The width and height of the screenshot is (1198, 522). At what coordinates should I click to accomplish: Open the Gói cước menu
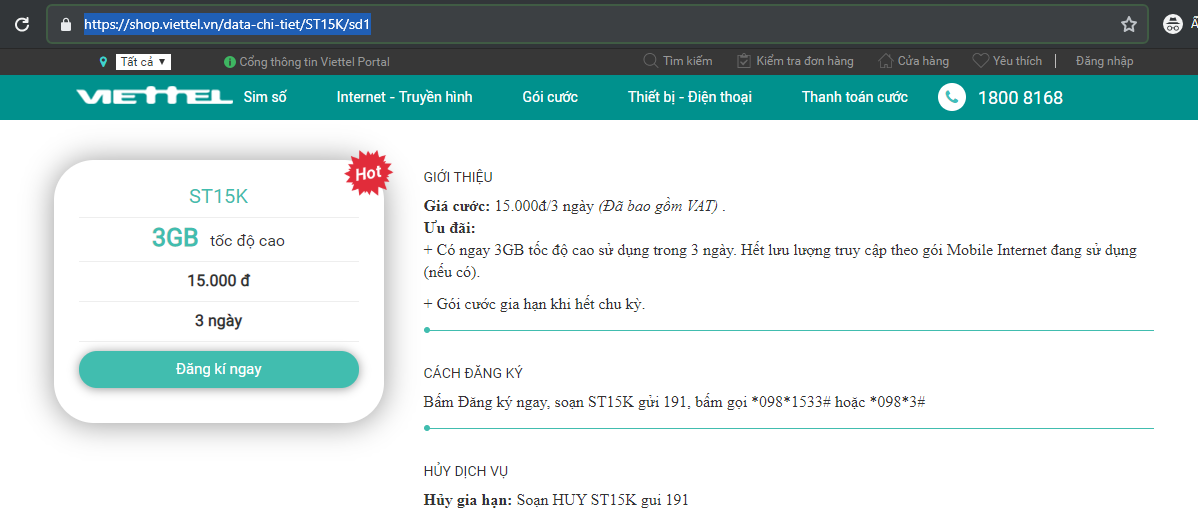coord(550,97)
